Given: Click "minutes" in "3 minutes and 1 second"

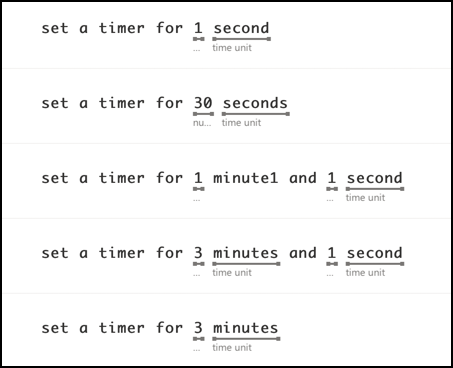Looking at the screenshot, I should pos(245,253).
